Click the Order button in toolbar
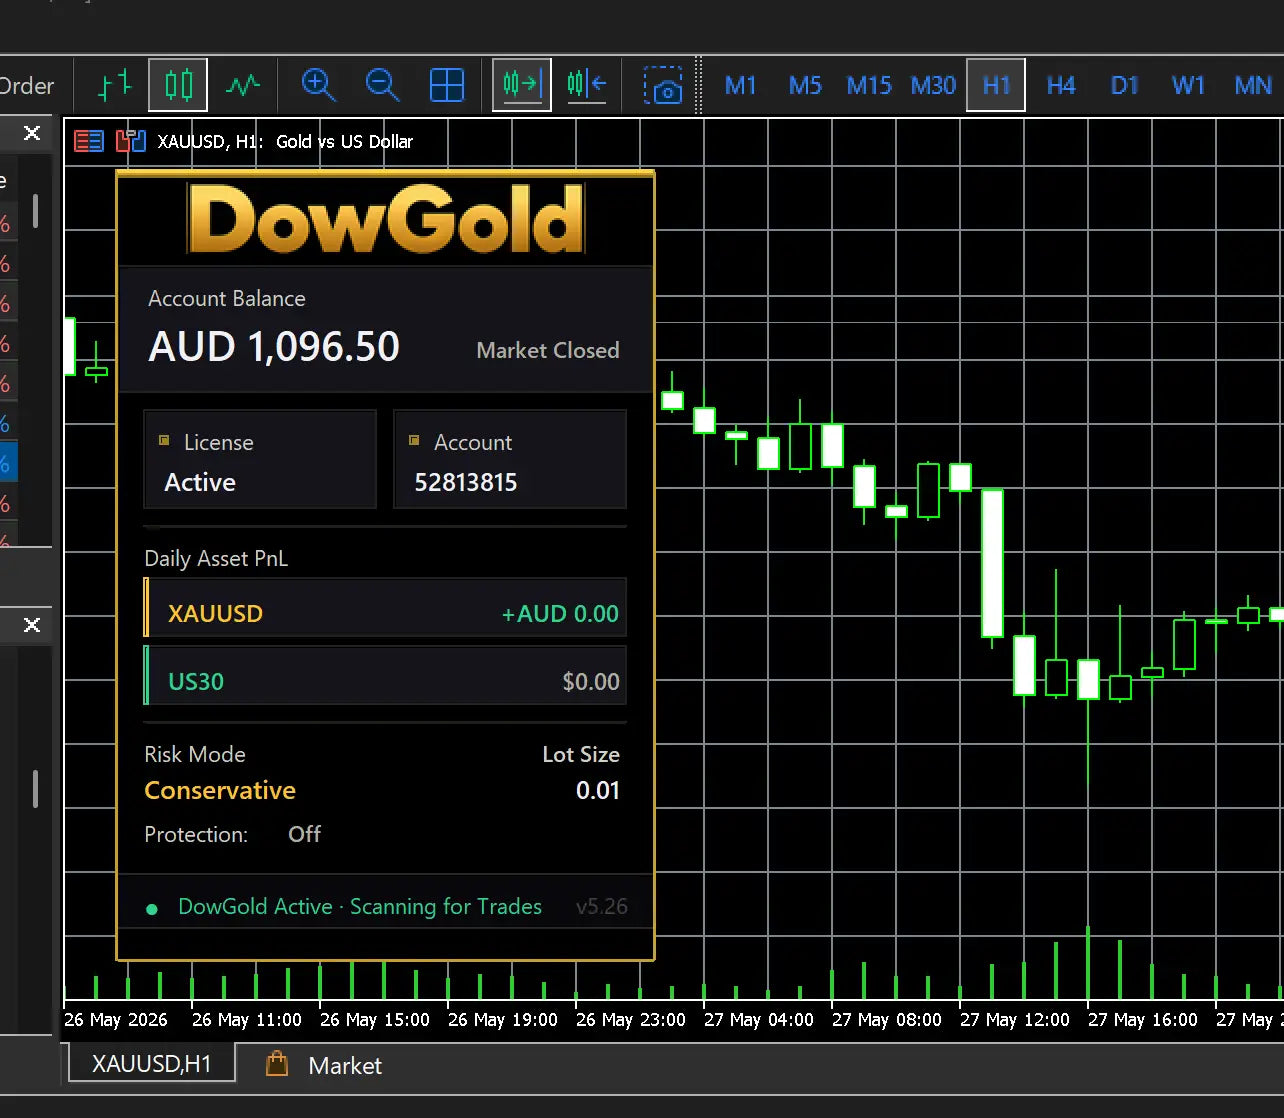 click(x=27, y=86)
